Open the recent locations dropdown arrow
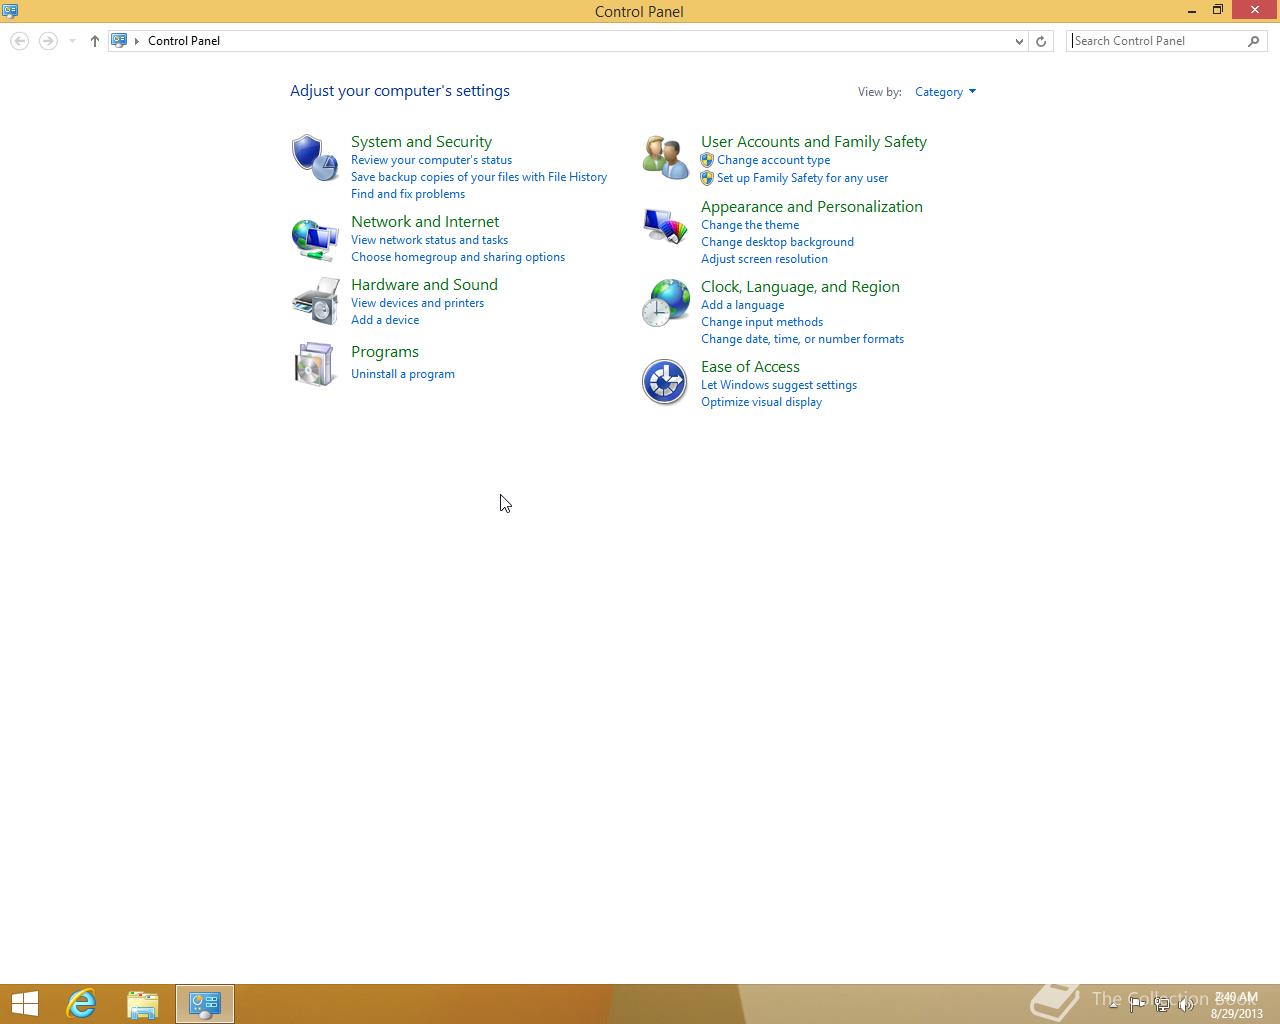 coord(72,41)
